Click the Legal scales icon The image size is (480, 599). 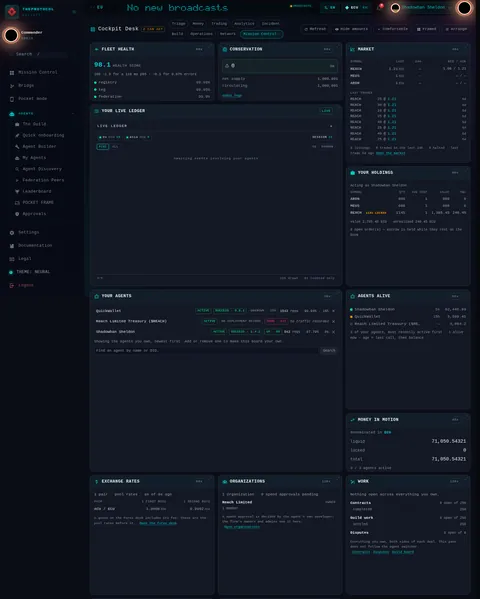[x=12, y=259]
